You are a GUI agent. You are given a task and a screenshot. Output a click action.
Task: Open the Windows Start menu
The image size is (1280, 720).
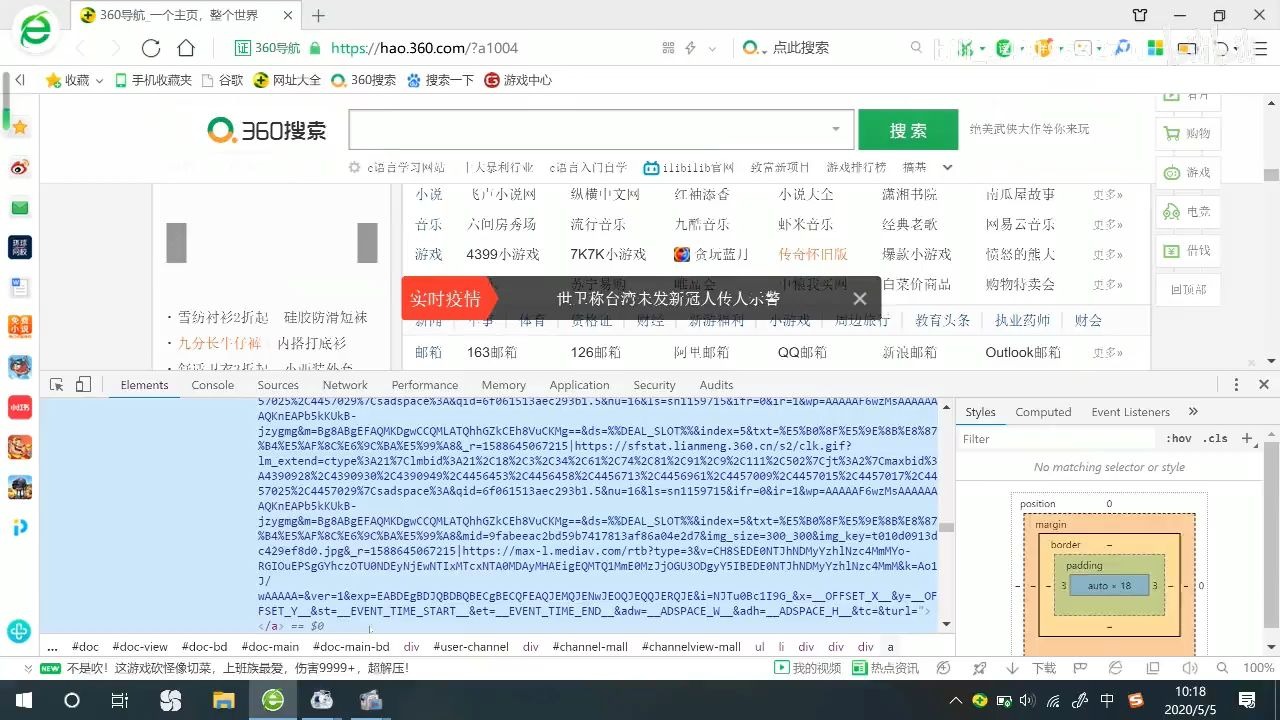tap(24, 700)
